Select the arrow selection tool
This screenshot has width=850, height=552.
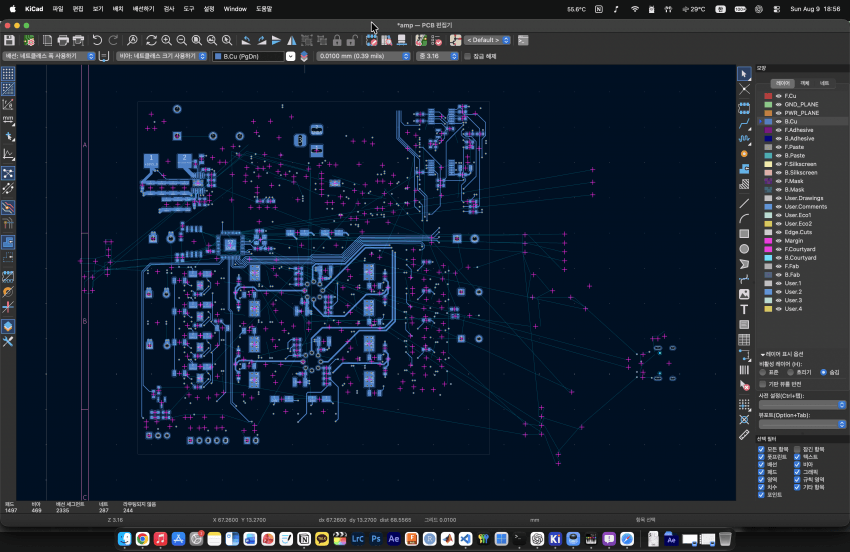tap(744, 74)
